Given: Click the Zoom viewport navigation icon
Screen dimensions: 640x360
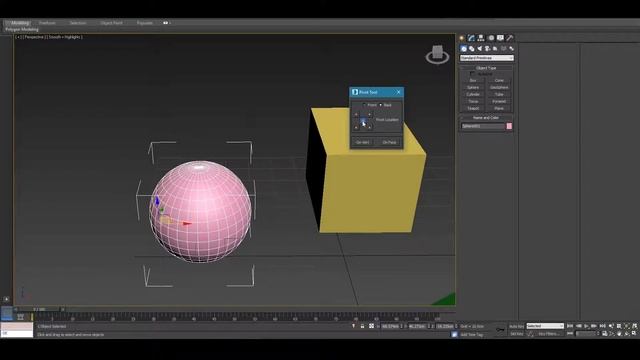Looking at the screenshot, I should (x=611, y=326).
